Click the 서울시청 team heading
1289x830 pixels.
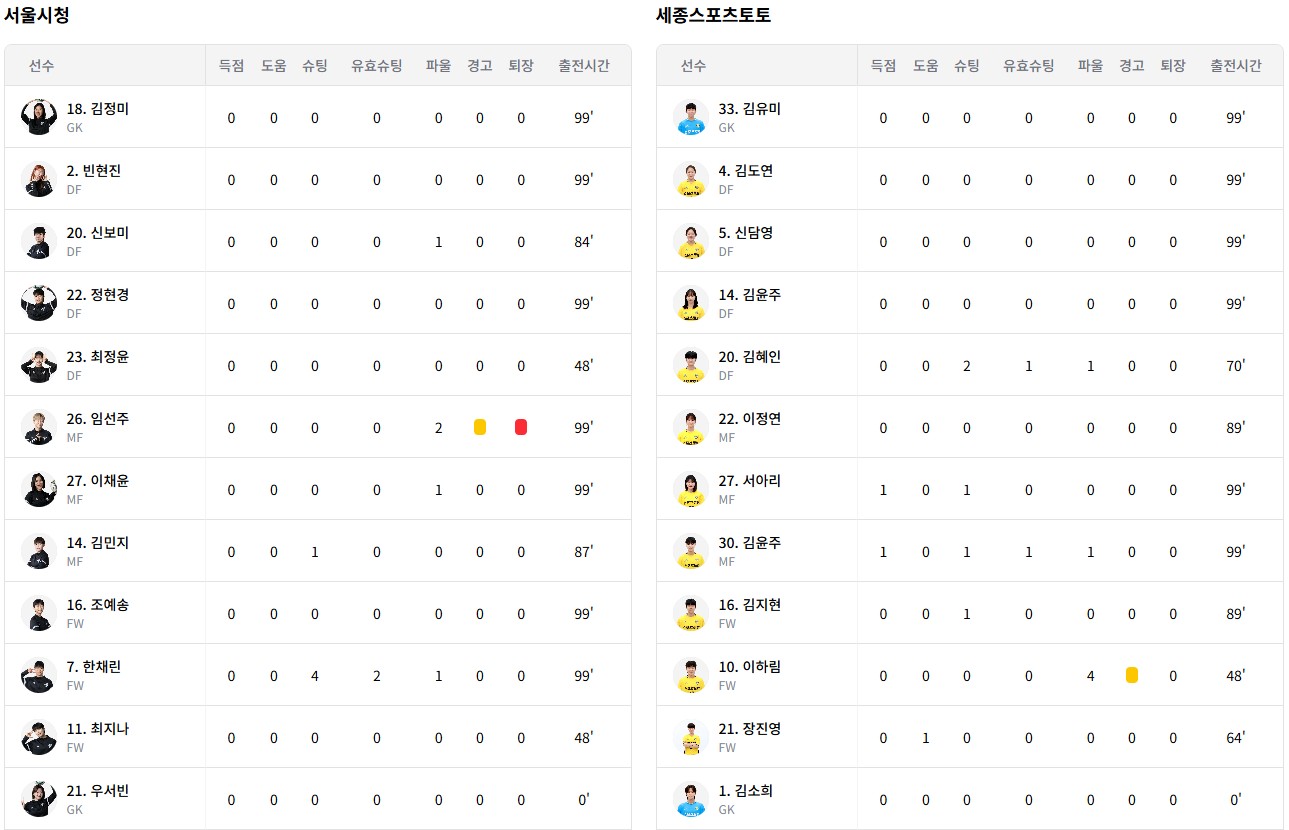click(x=36, y=16)
